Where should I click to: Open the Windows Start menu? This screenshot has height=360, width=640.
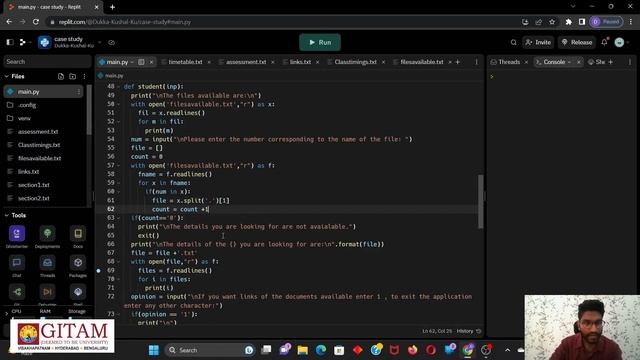pos(154,350)
